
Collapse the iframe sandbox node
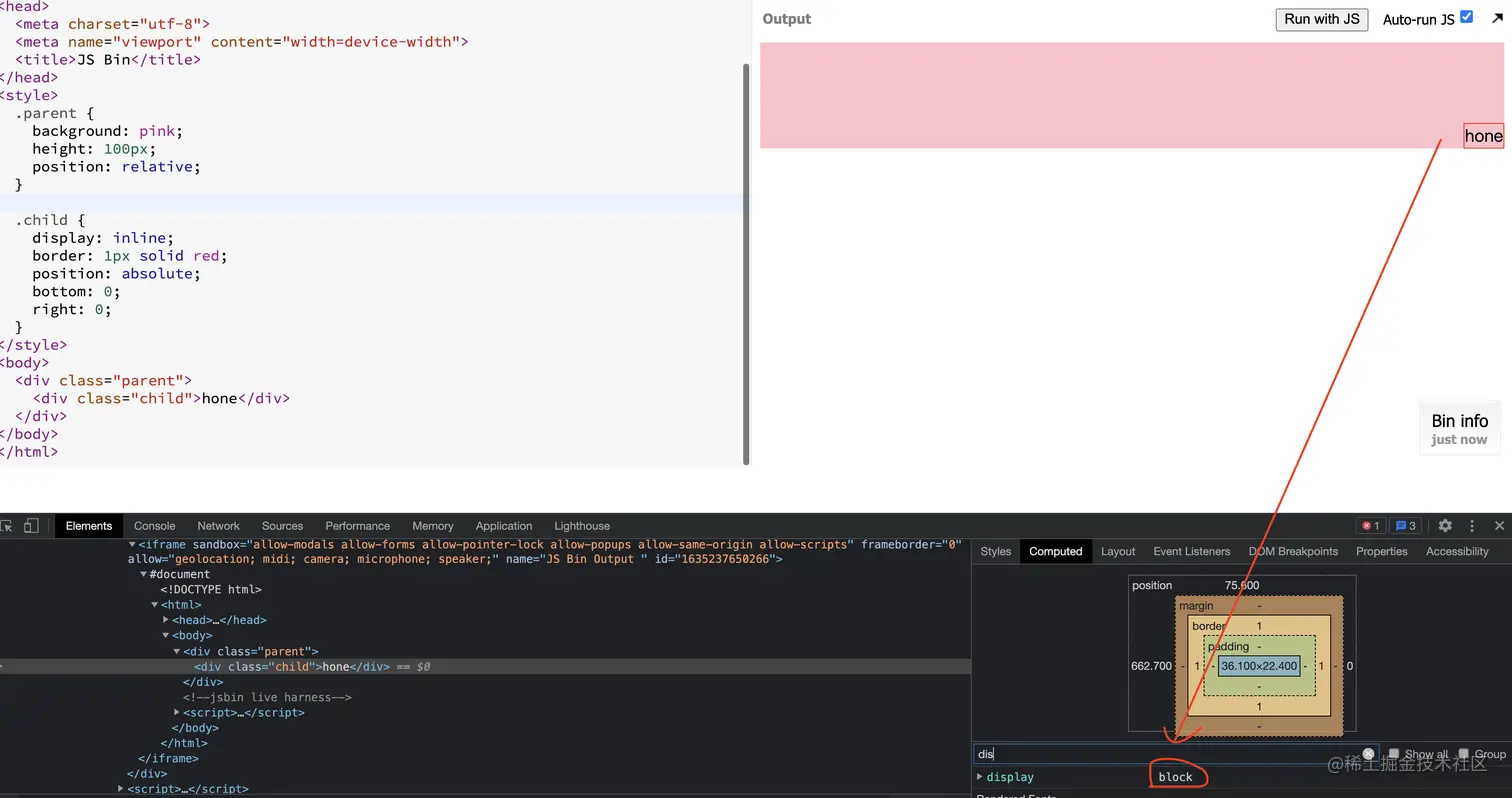(x=132, y=545)
